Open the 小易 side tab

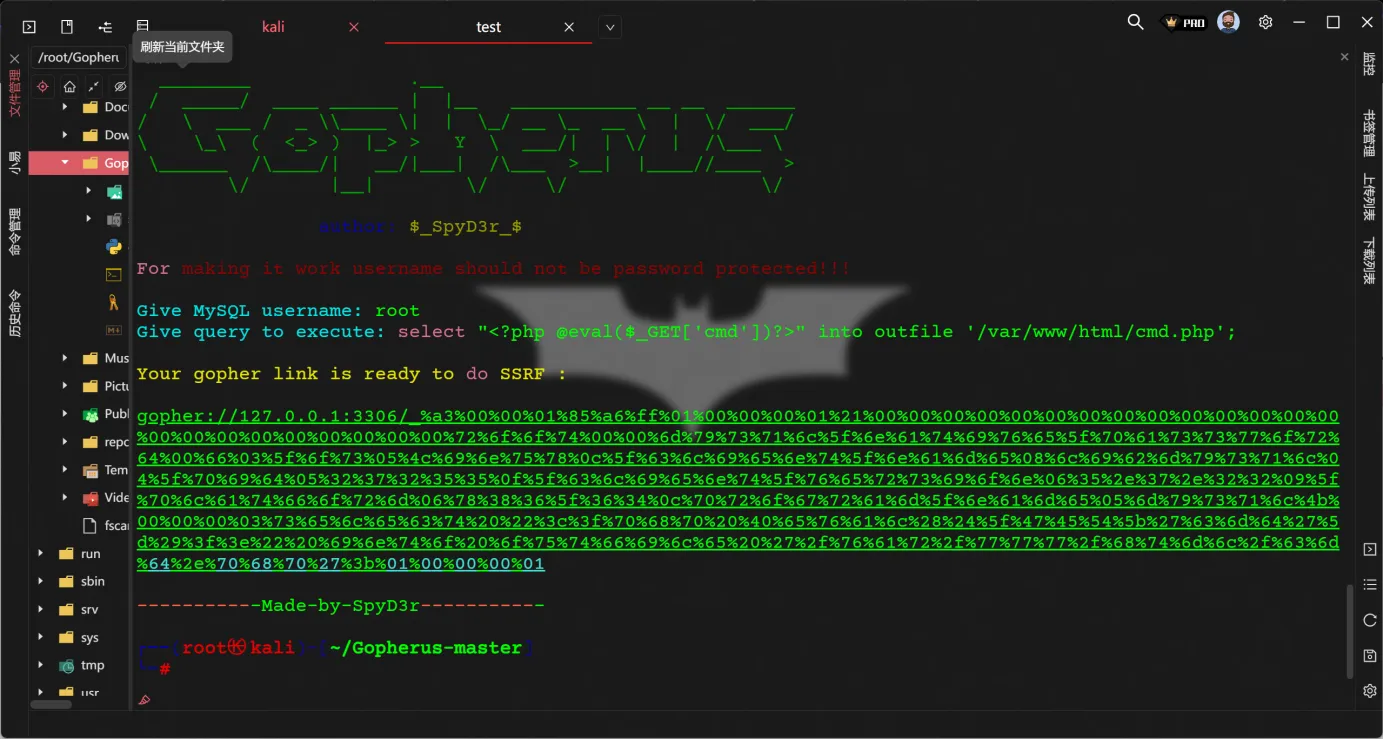pos(14,162)
